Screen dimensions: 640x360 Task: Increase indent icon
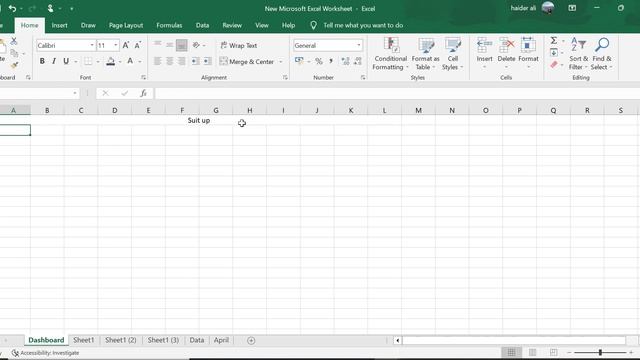(207, 61)
